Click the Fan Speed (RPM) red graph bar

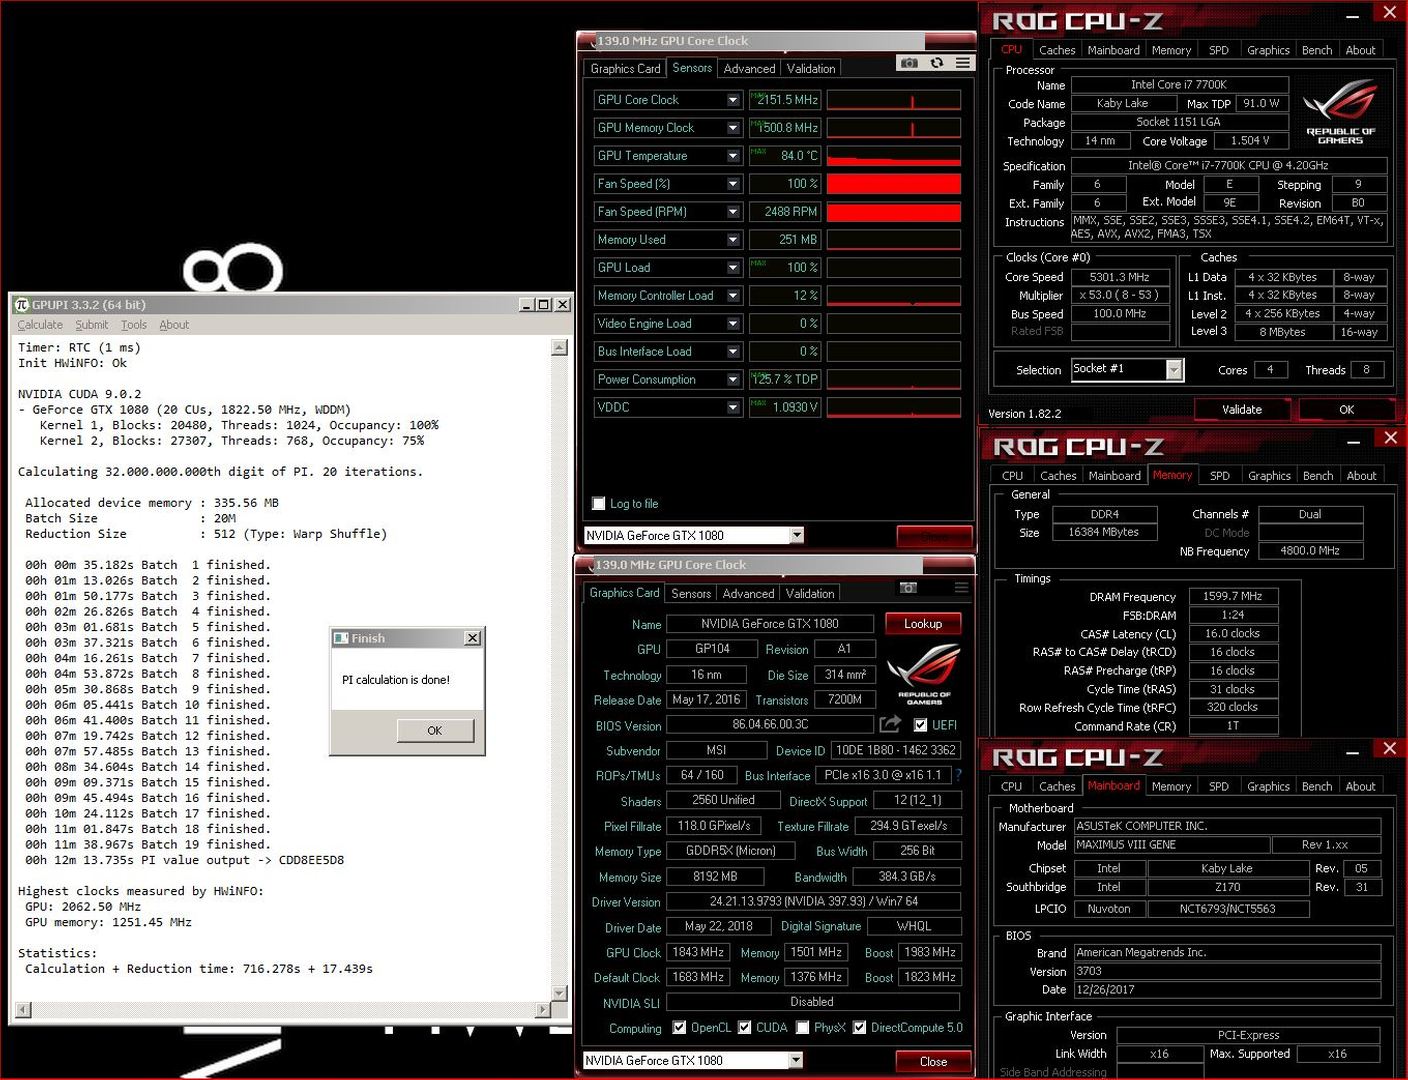point(893,212)
